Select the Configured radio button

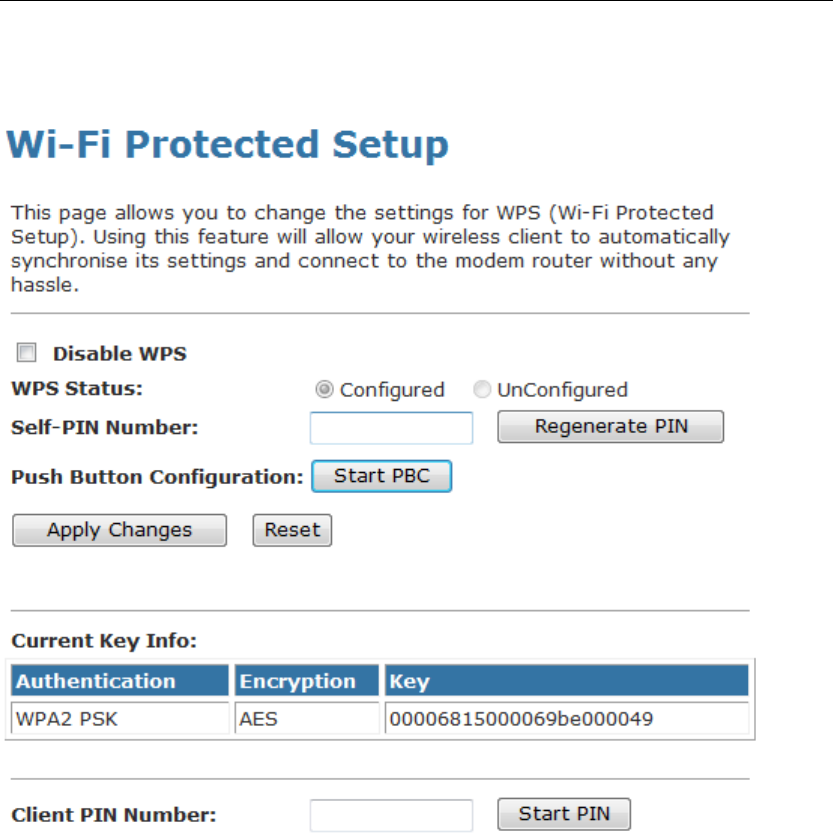coord(325,390)
